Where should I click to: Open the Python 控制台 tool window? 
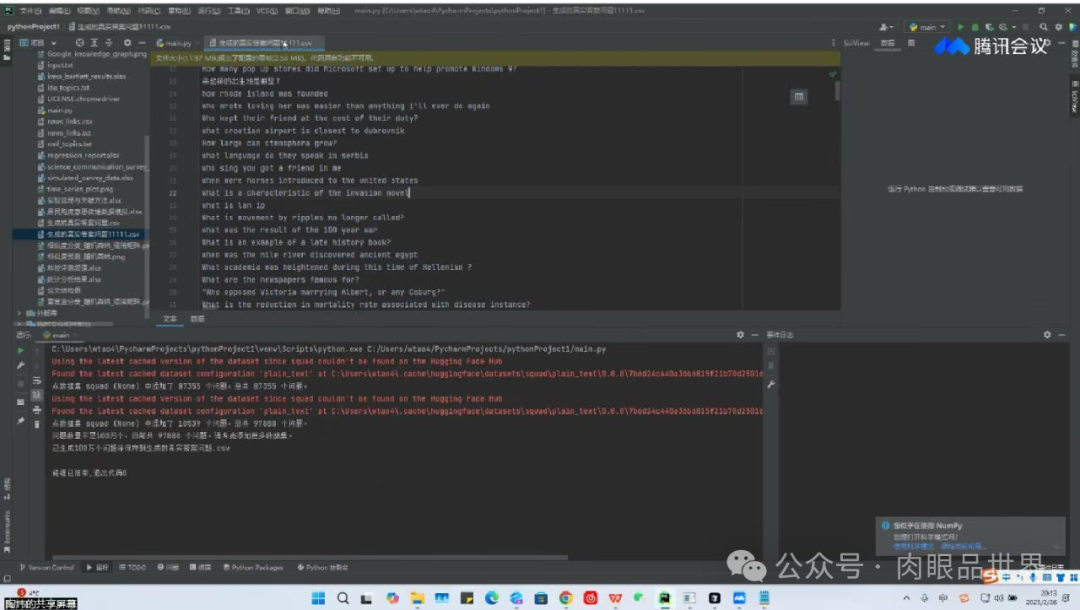(322, 567)
